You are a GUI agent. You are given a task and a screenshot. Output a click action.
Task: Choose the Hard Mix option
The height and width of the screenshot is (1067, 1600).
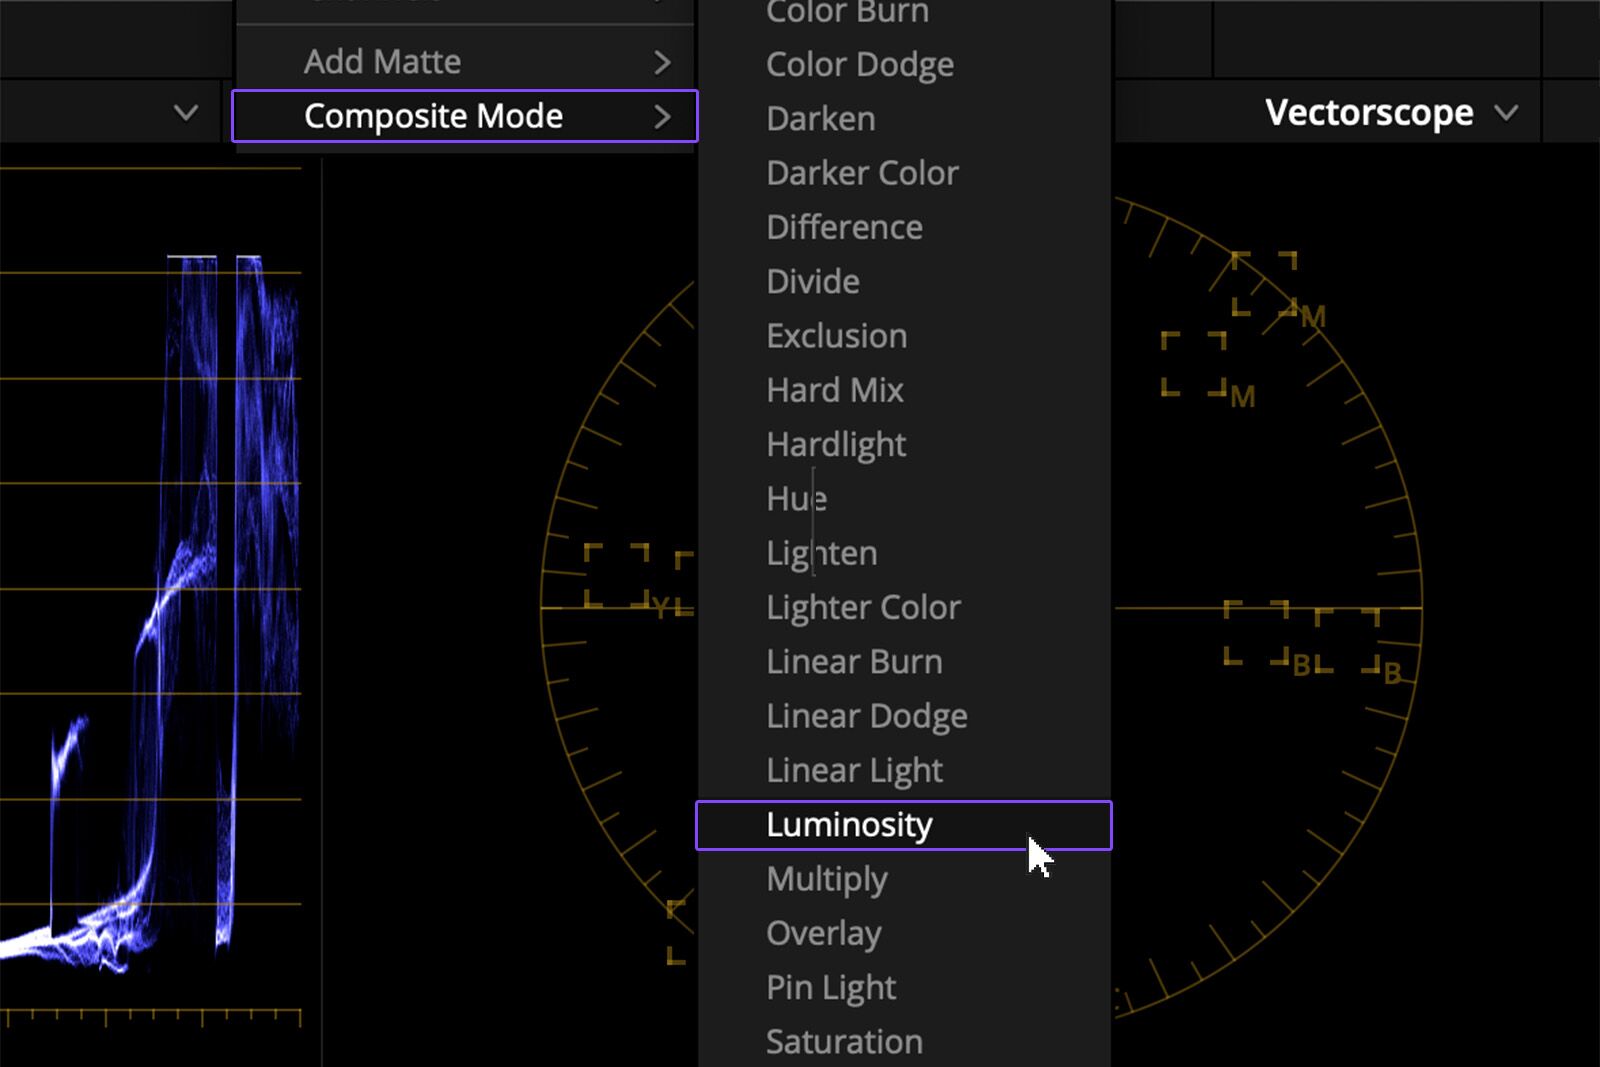click(833, 389)
